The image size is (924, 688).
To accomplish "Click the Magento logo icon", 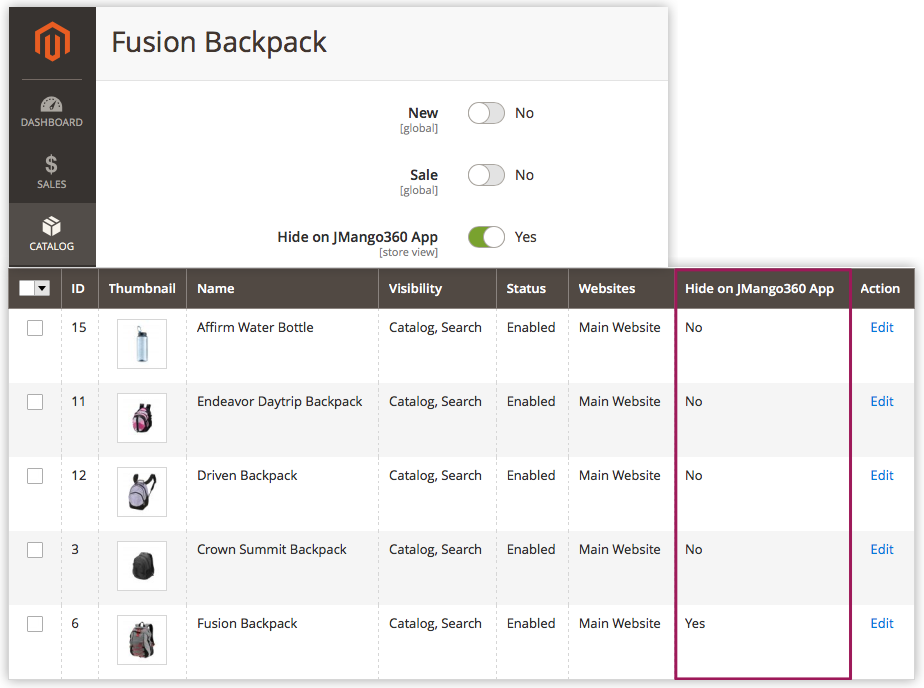I will point(52,41).
